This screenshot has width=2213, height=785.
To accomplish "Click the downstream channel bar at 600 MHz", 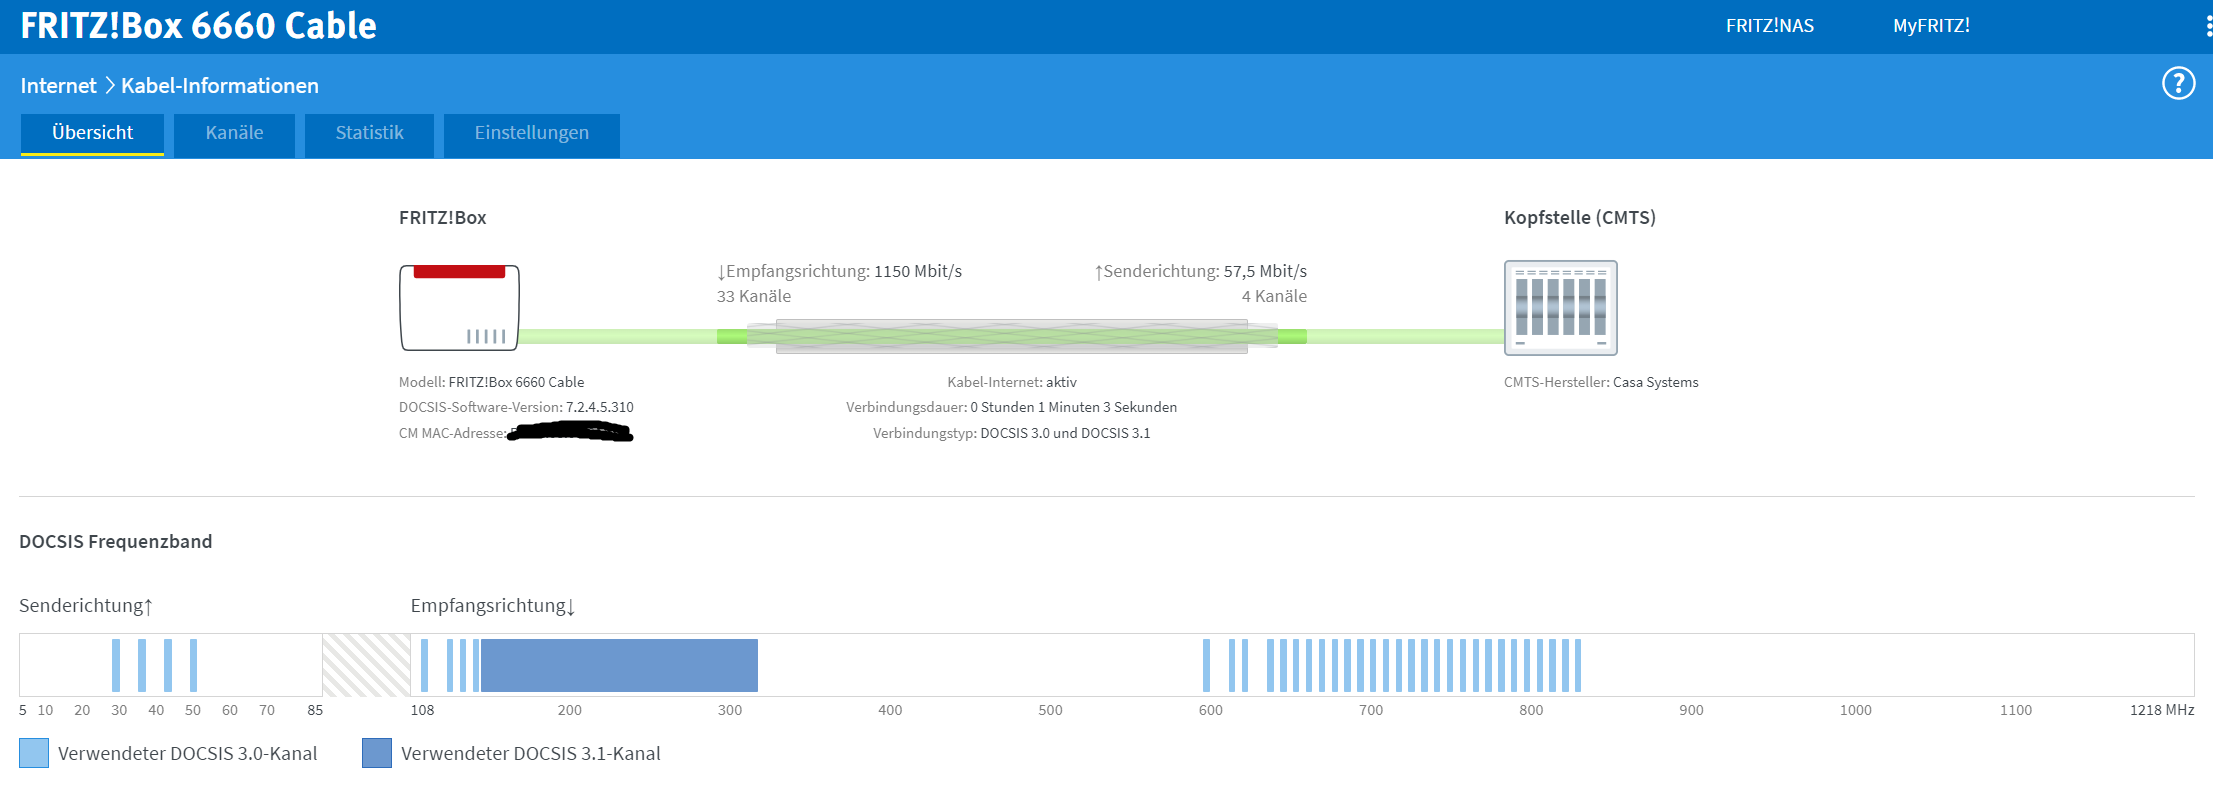I will 1206,665.
